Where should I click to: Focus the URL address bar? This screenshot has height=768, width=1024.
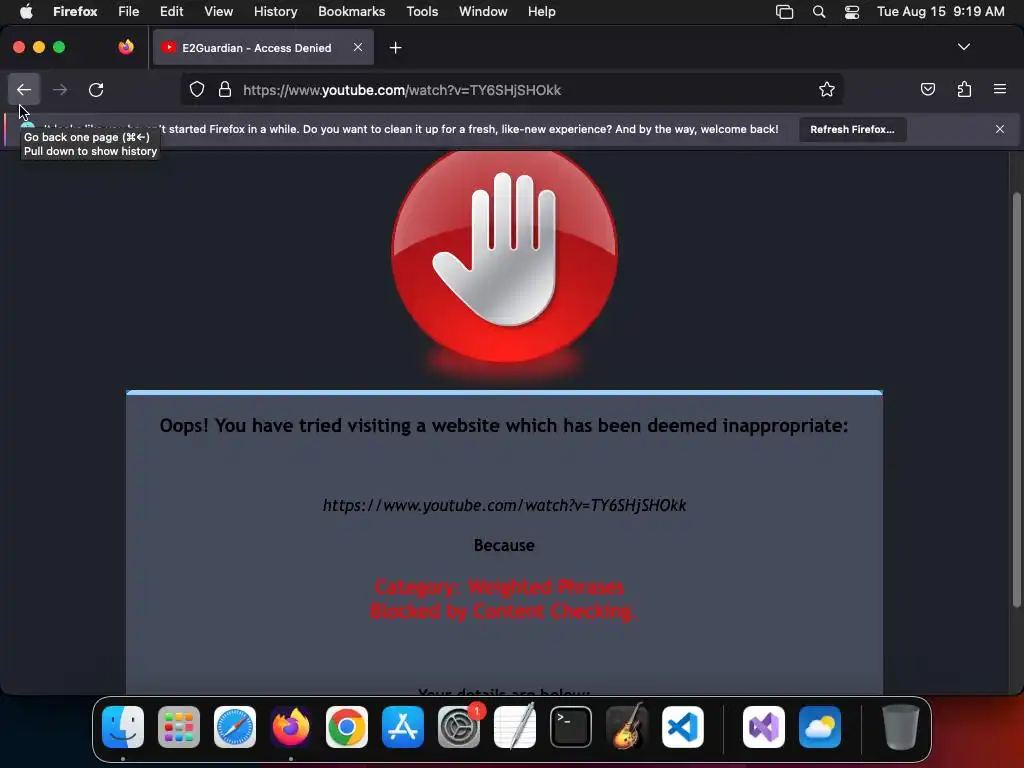pos(511,89)
